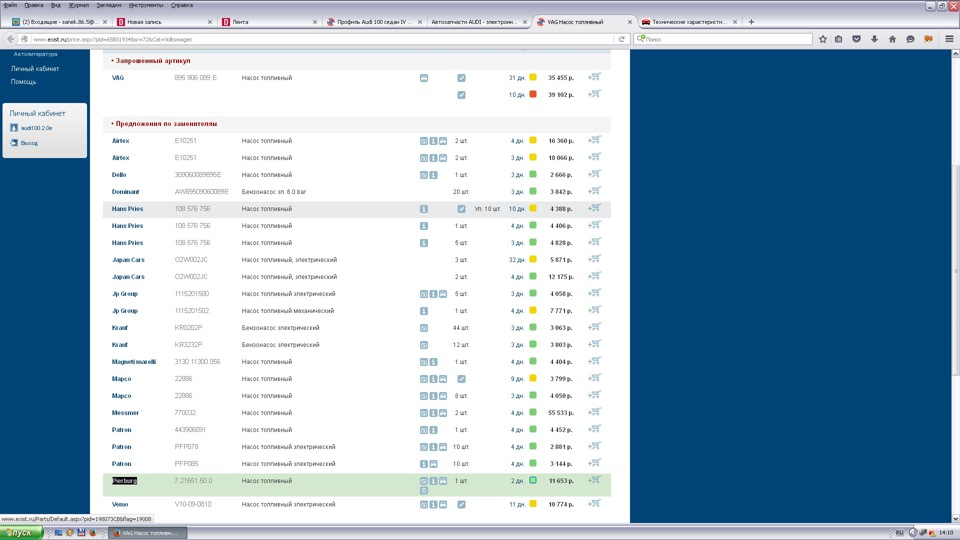The height and width of the screenshot is (540, 960).
Task: Add the VAG 35 455 р. pump to cart
Action: click(594, 77)
